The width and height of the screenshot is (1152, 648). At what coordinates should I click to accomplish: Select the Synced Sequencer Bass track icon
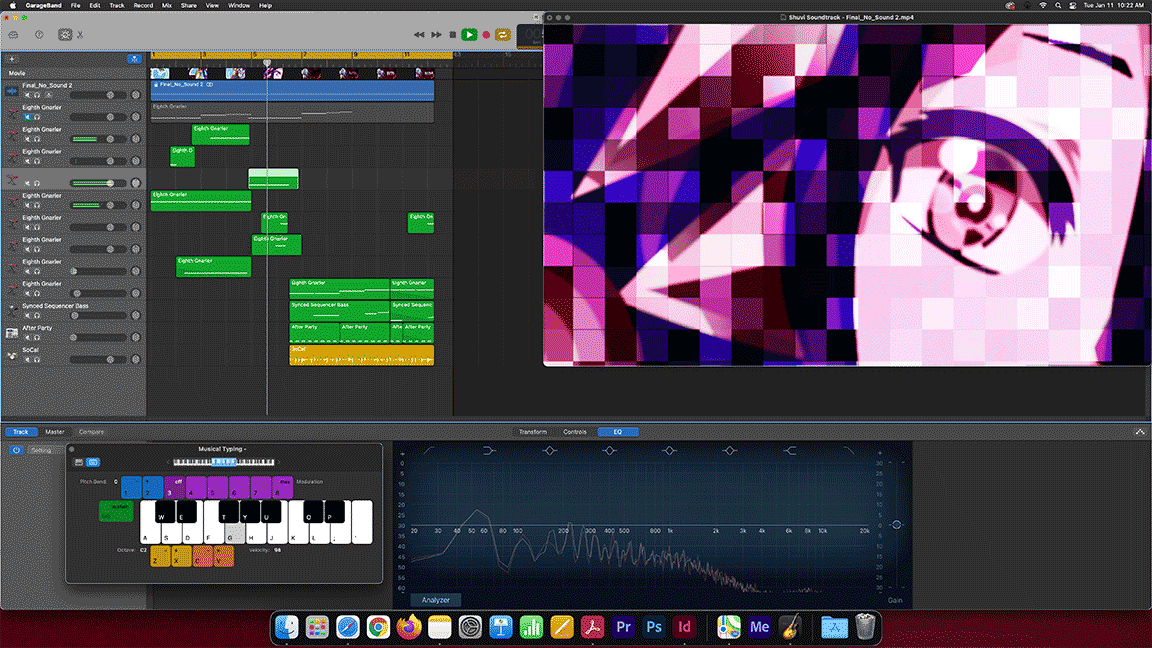pos(12,311)
